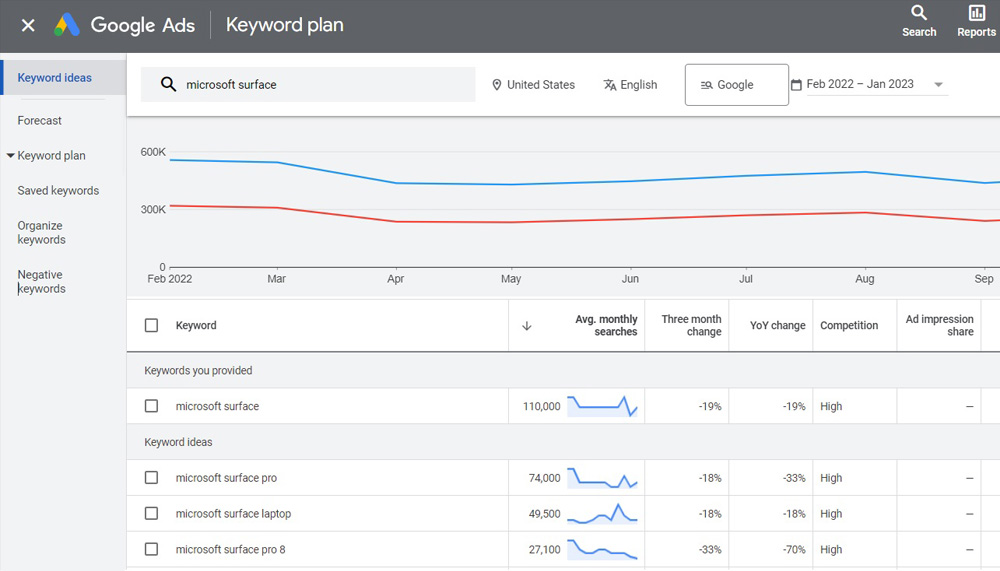Check the microsoft surface pro 8 row
The image size is (1000, 571).
point(151,549)
